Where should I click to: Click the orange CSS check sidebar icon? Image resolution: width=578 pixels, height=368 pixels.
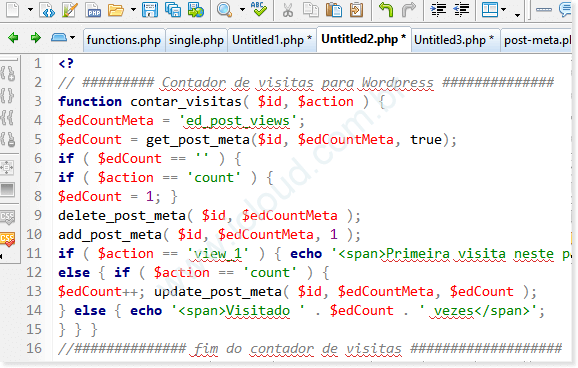tap(7, 240)
